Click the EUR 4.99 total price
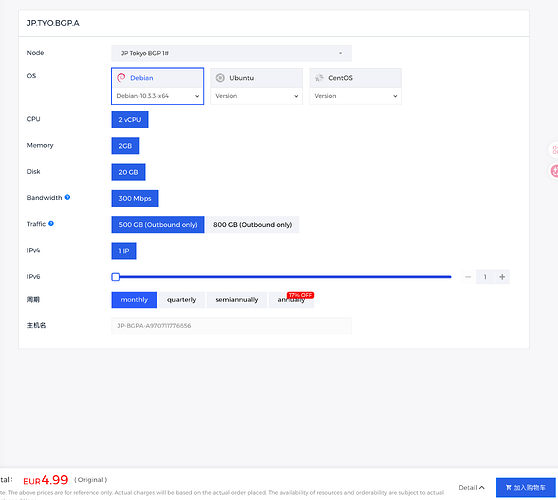This screenshot has width=558, height=500. tap(46, 480)
